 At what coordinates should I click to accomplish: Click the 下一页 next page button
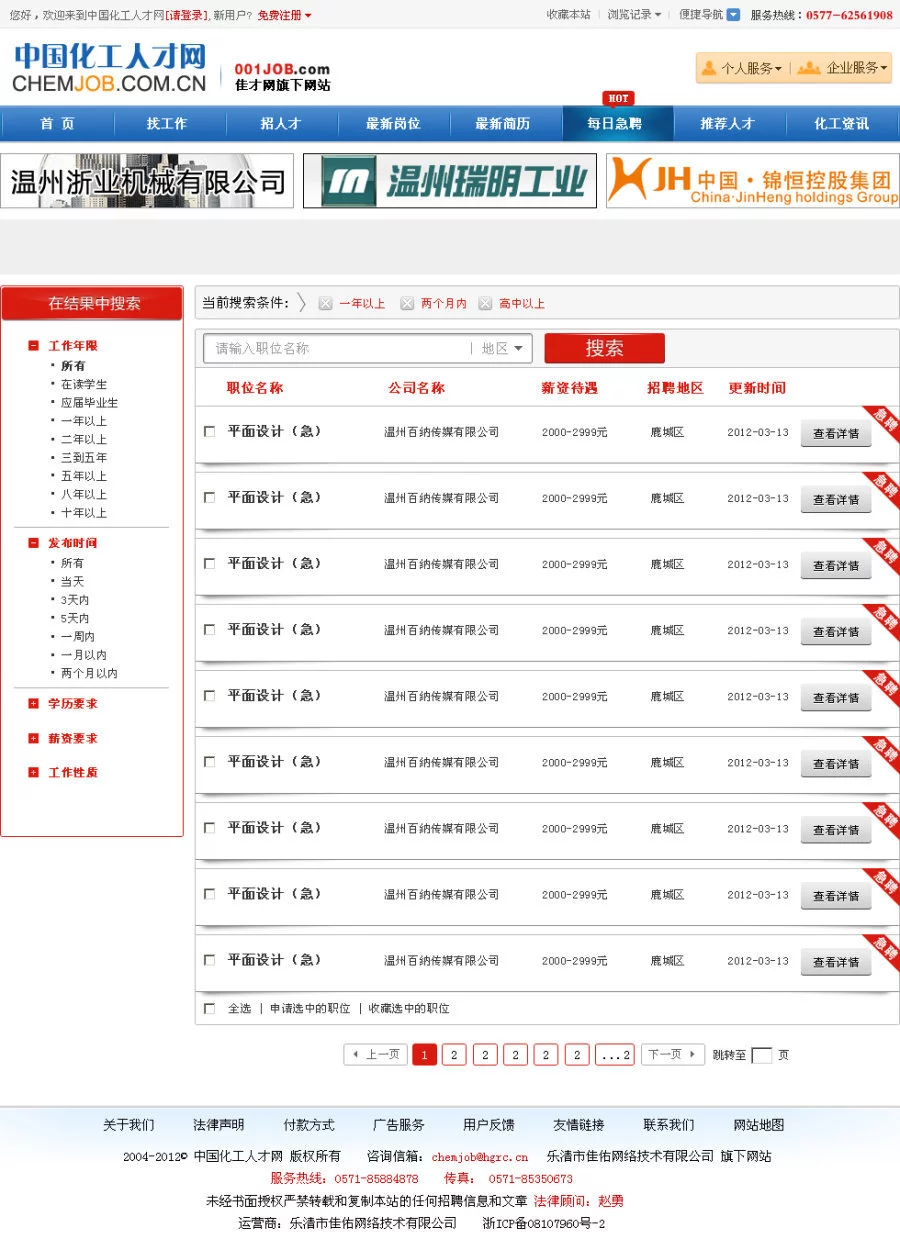coord(672,1055)
